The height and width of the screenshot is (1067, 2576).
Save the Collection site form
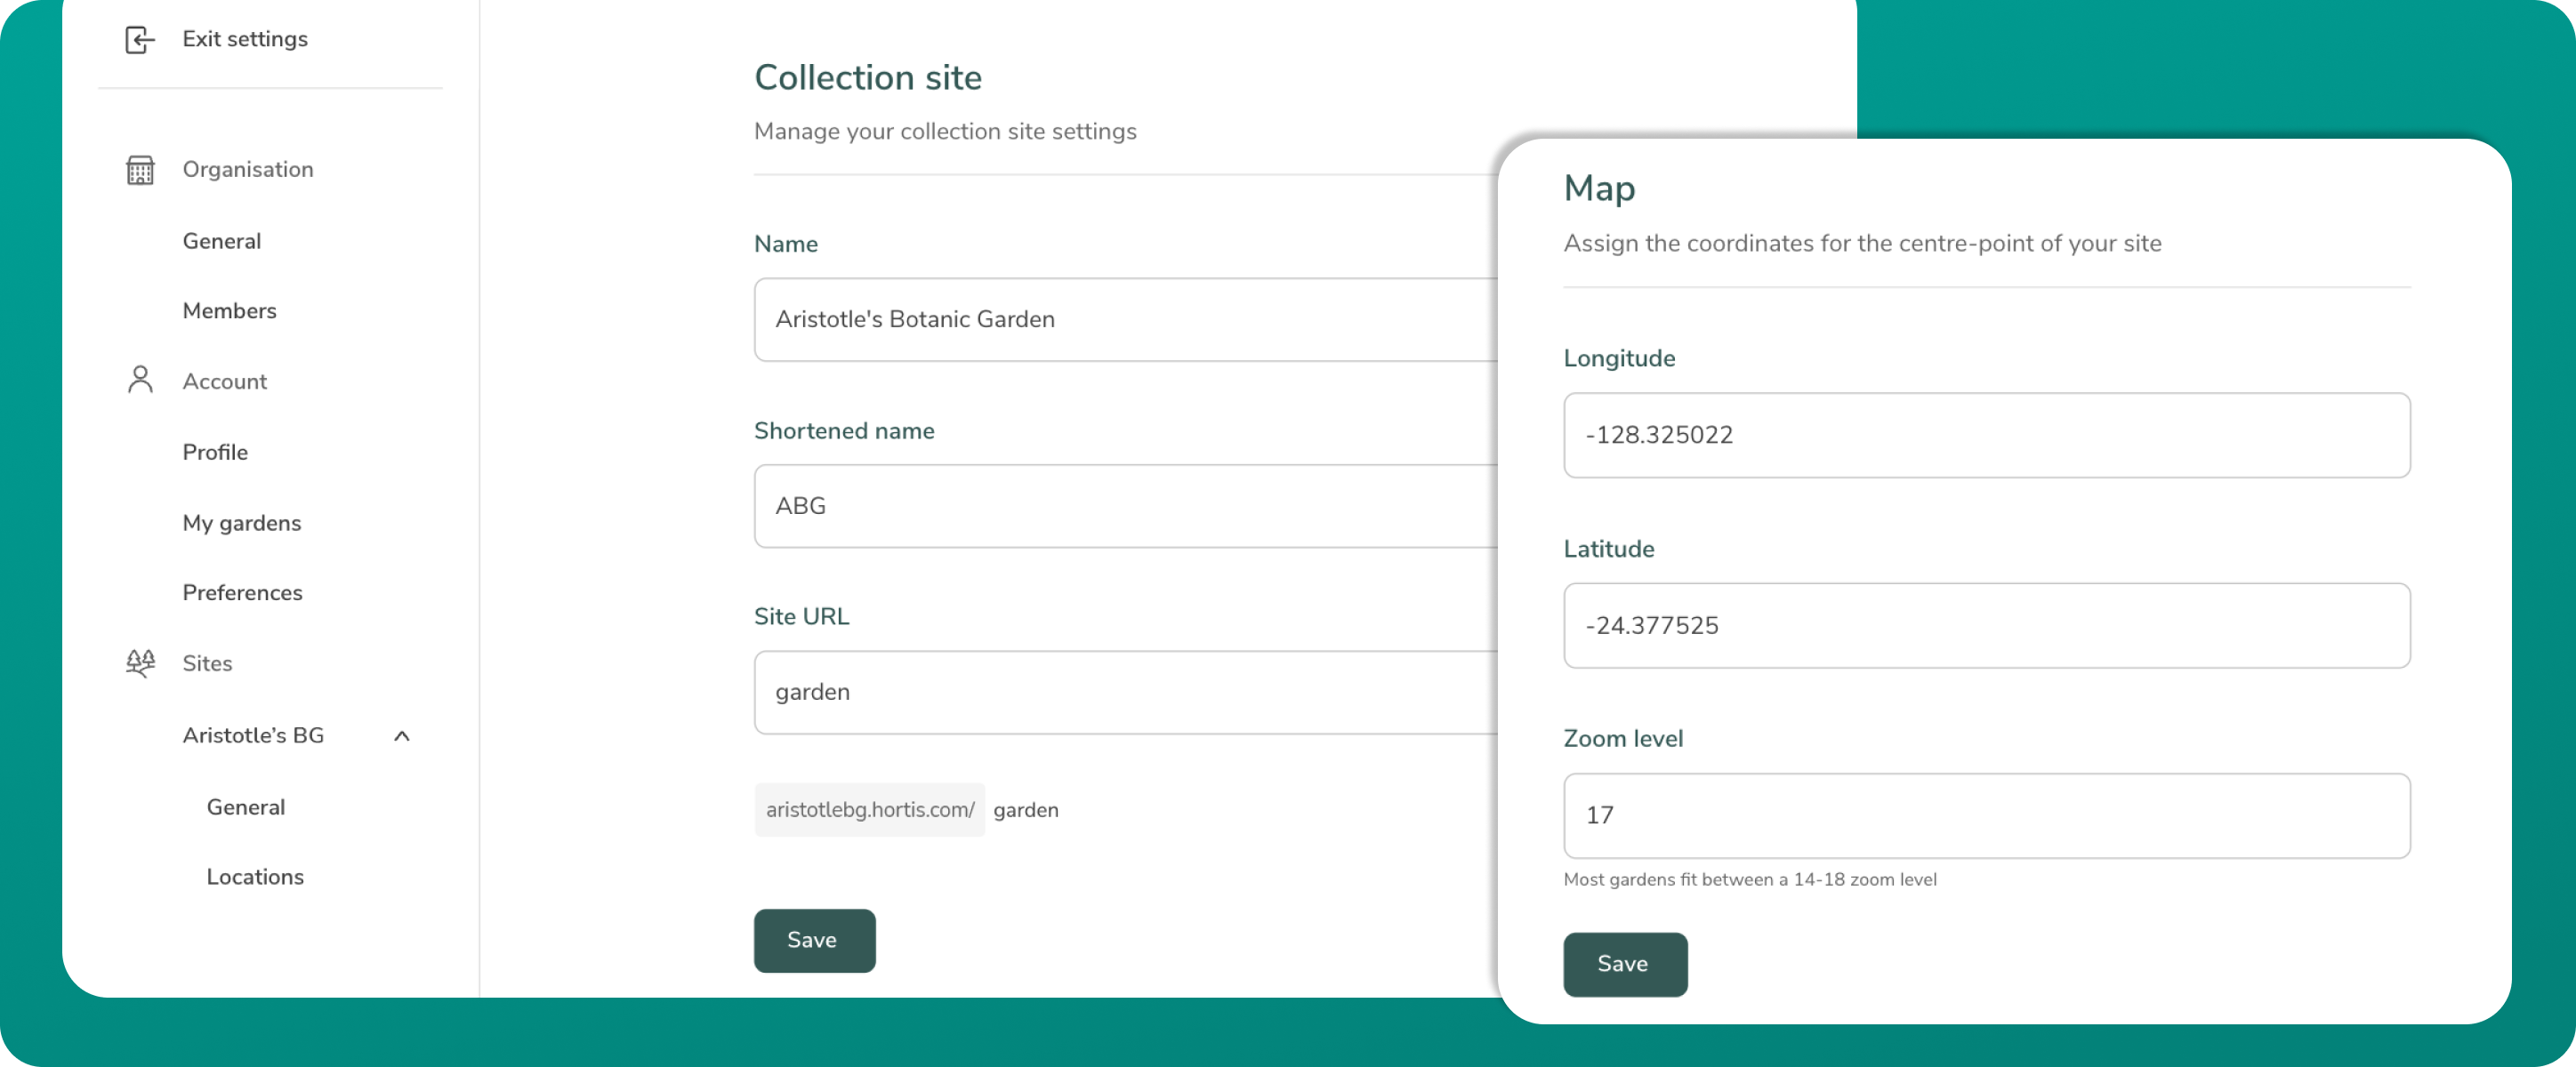814,940
